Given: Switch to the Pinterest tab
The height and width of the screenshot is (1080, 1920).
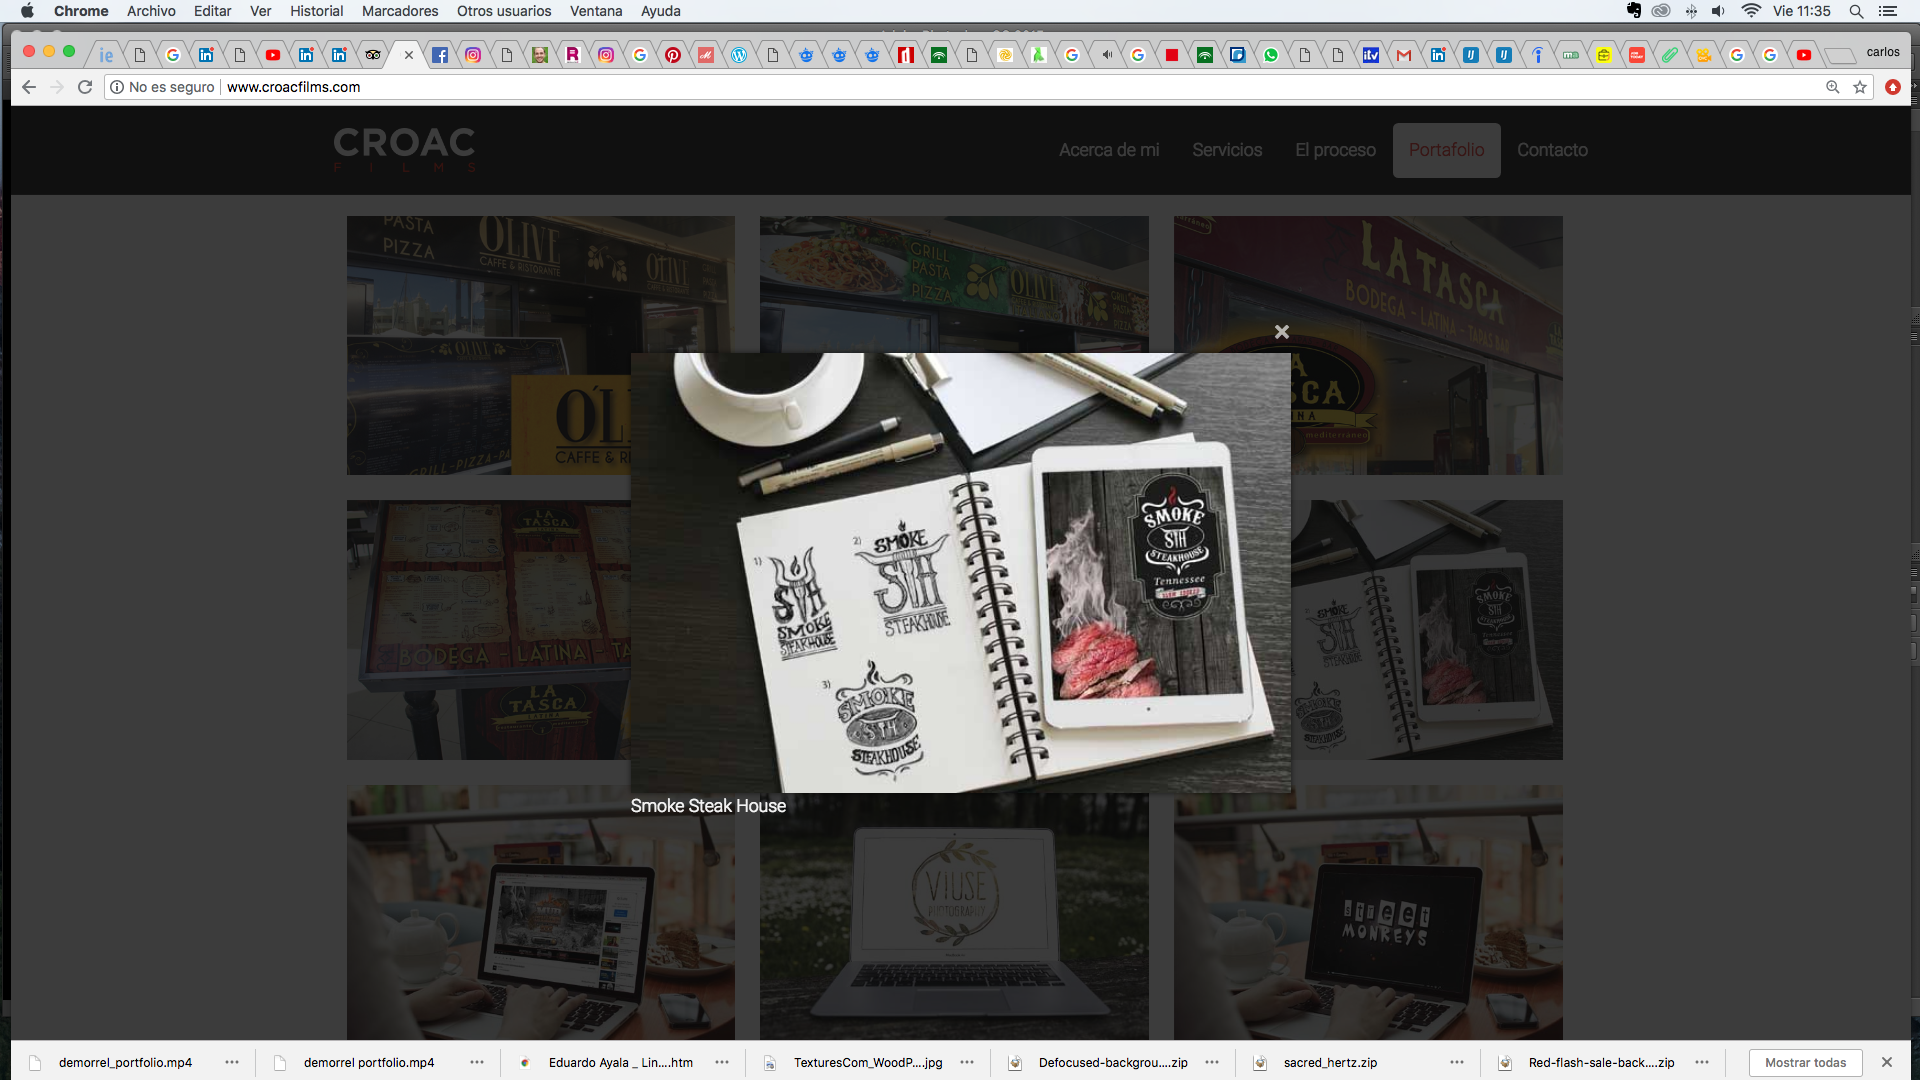Looking at the screenshot, I should click(673, 55).
